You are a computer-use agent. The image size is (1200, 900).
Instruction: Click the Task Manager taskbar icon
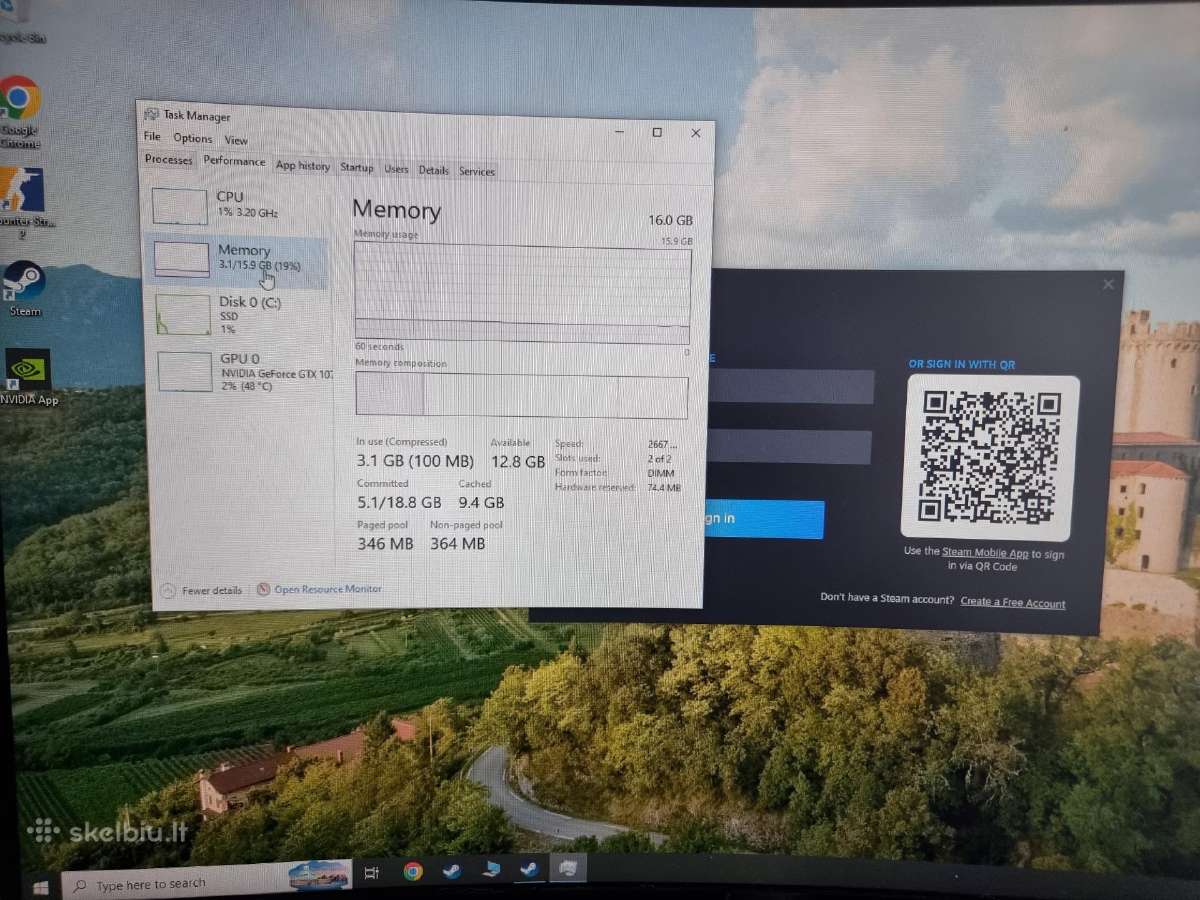(567, 868)
